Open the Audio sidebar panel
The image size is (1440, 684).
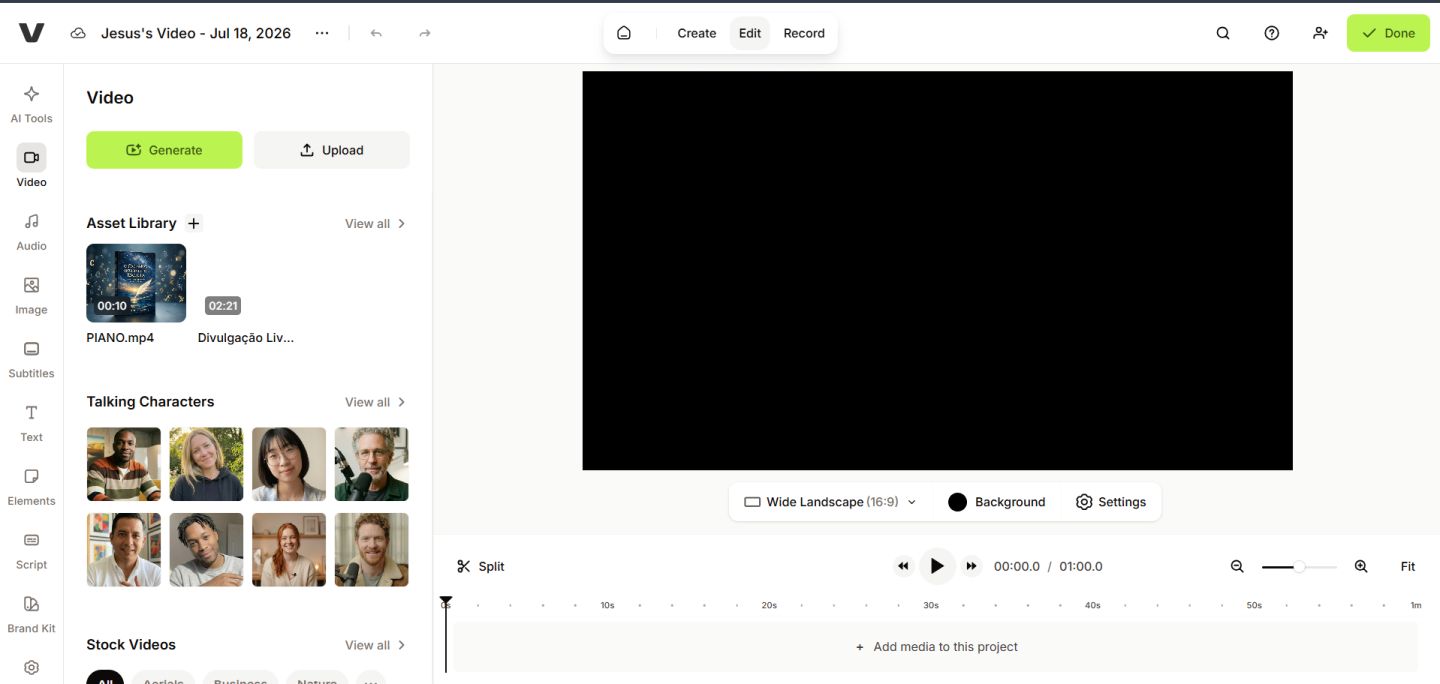[31, 231]
